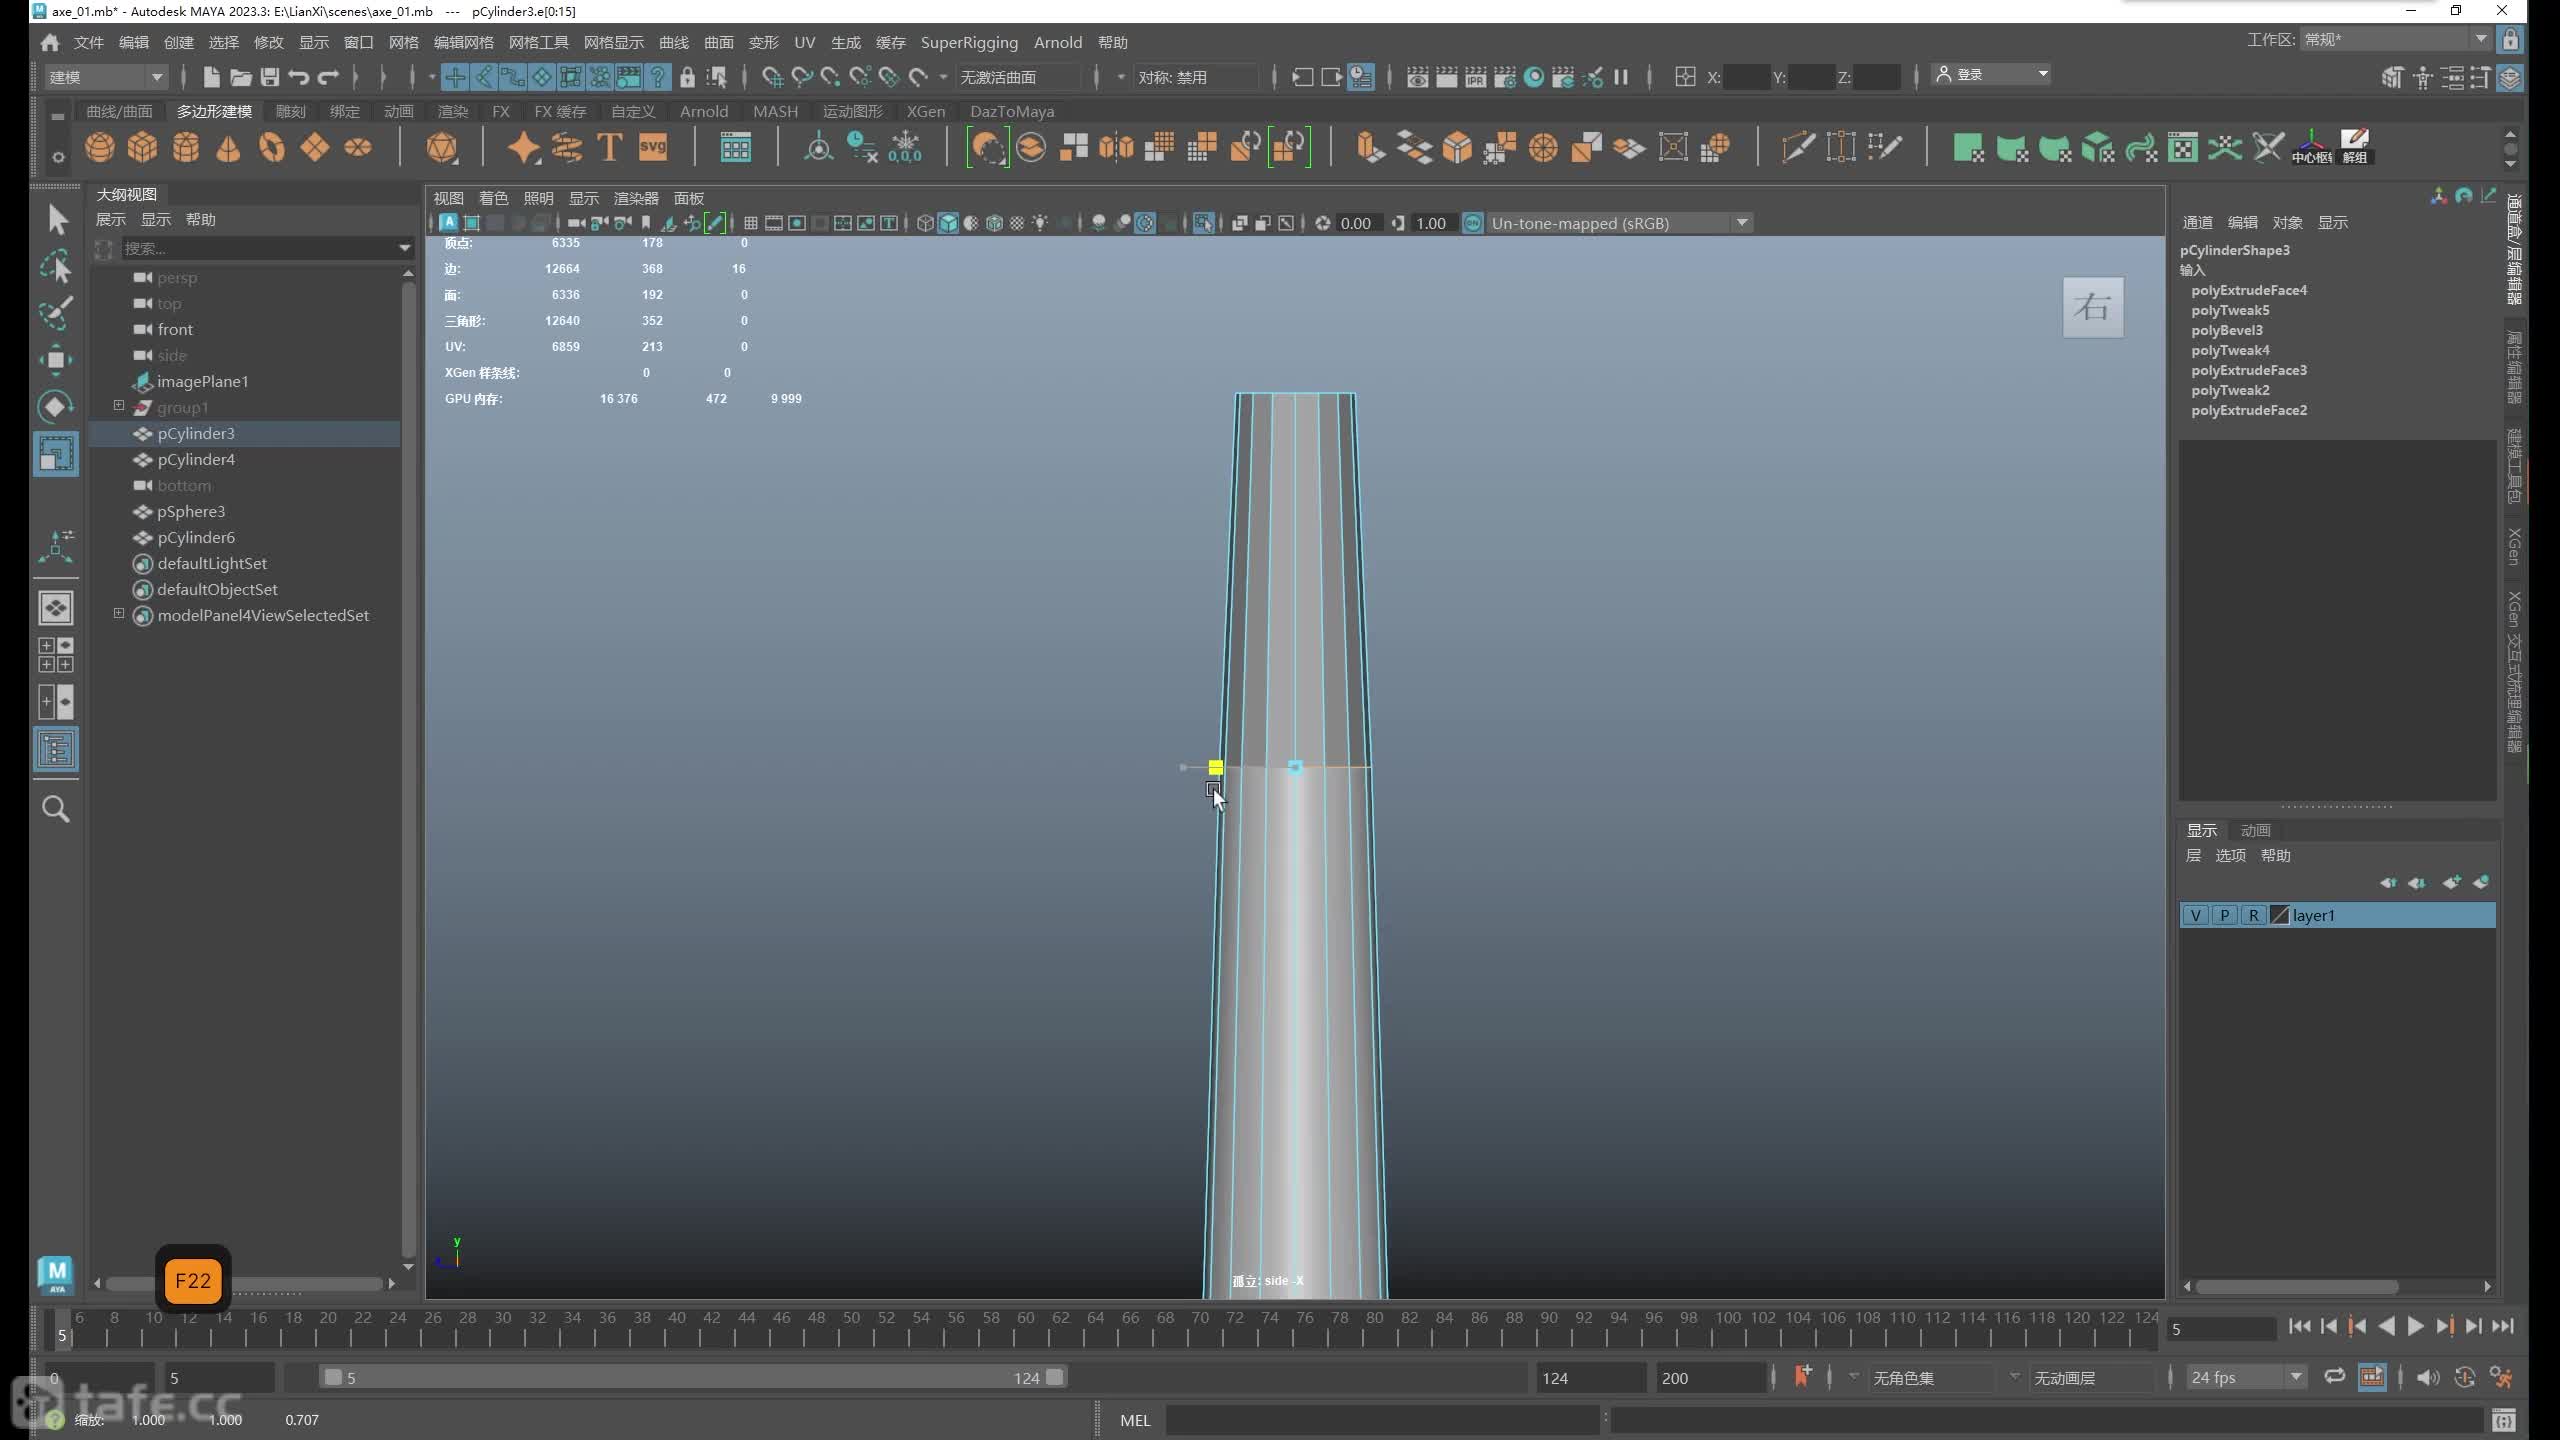
Task: Toggle layer1 visibility V box
Action: (2195, 915)
